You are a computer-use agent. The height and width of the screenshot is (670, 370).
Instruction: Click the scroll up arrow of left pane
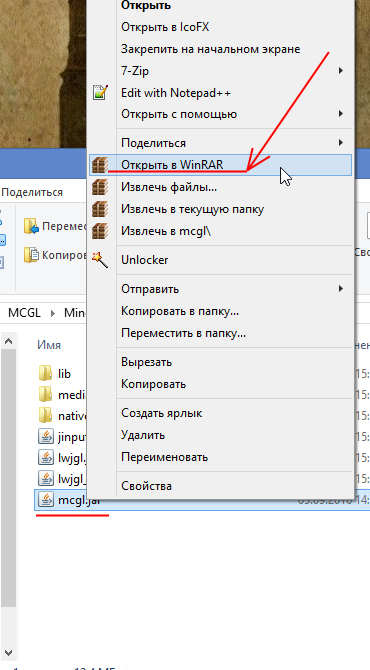coord(9,341)
